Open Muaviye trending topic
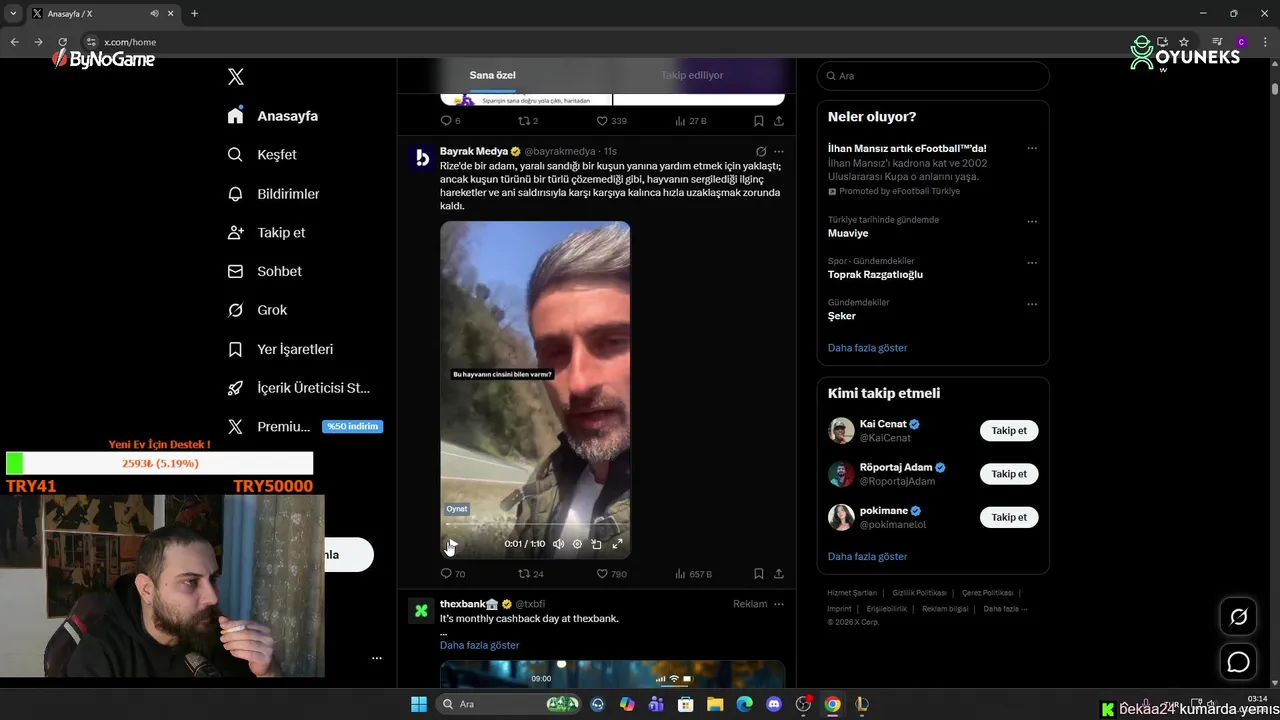Viewport: 1280px width, 720px height. click(x=848, y=233)
